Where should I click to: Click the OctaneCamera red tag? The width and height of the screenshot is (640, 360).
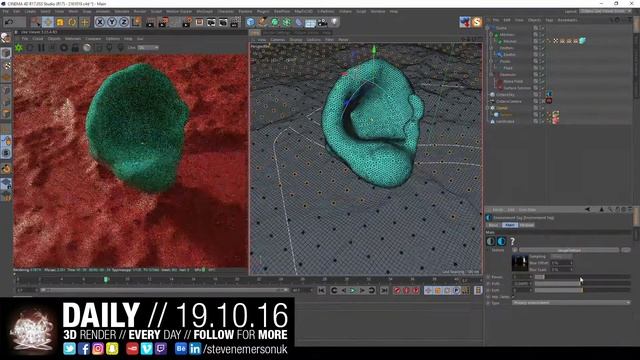point(549,101)
